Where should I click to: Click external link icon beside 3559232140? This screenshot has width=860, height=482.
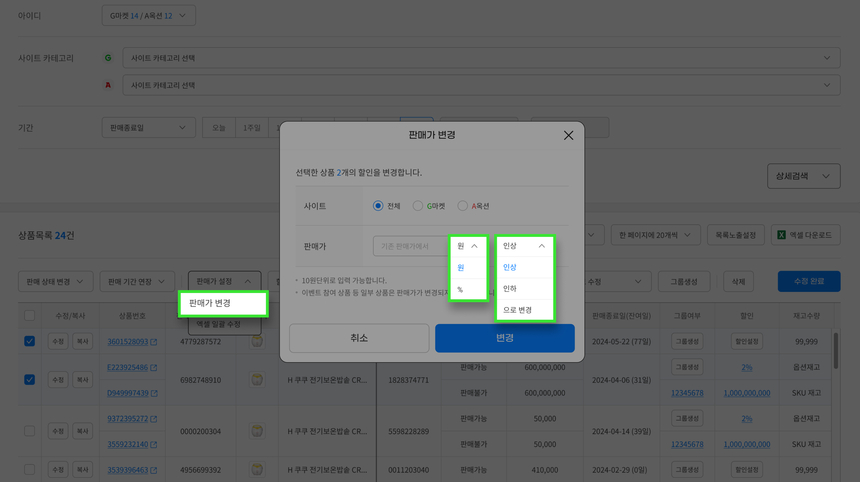point(154,444)
